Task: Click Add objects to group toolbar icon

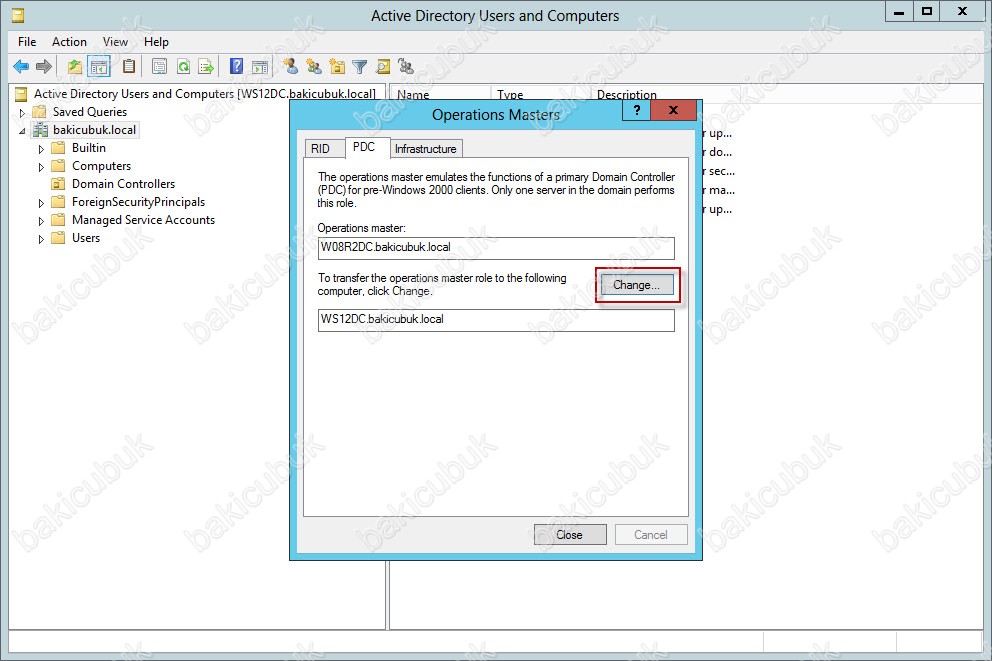Action: tap(406, 66)
